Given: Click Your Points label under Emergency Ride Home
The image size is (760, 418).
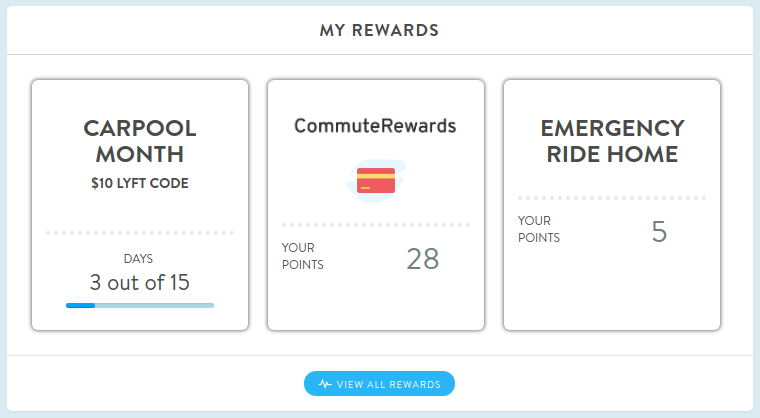Looking at the screenshot, I should click(538, 229).
